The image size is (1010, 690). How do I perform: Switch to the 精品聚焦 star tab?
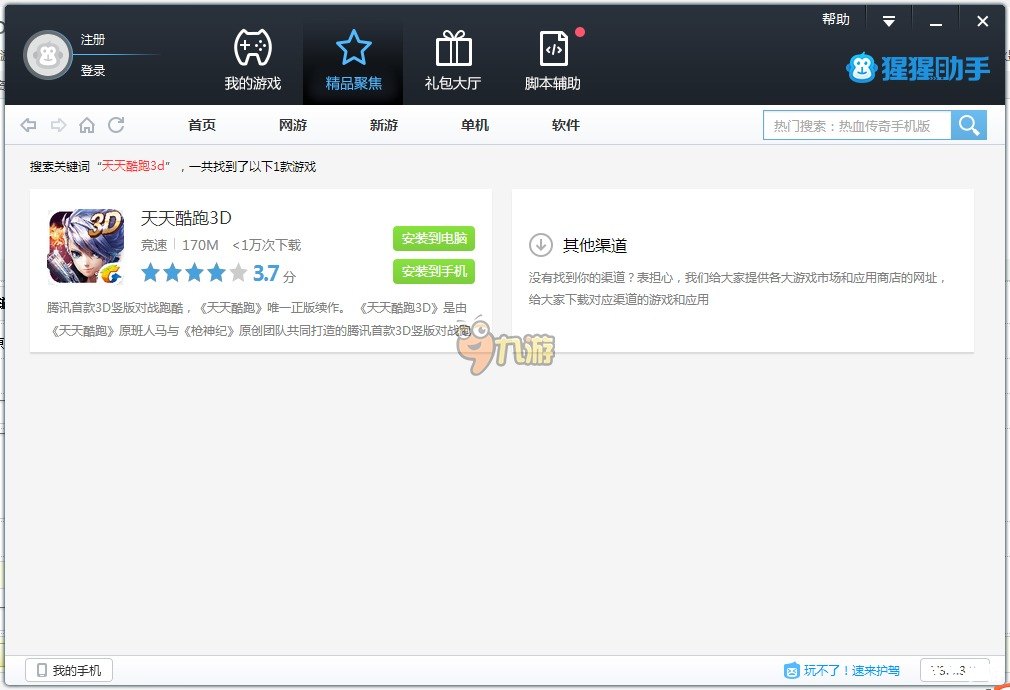point(353,60)
